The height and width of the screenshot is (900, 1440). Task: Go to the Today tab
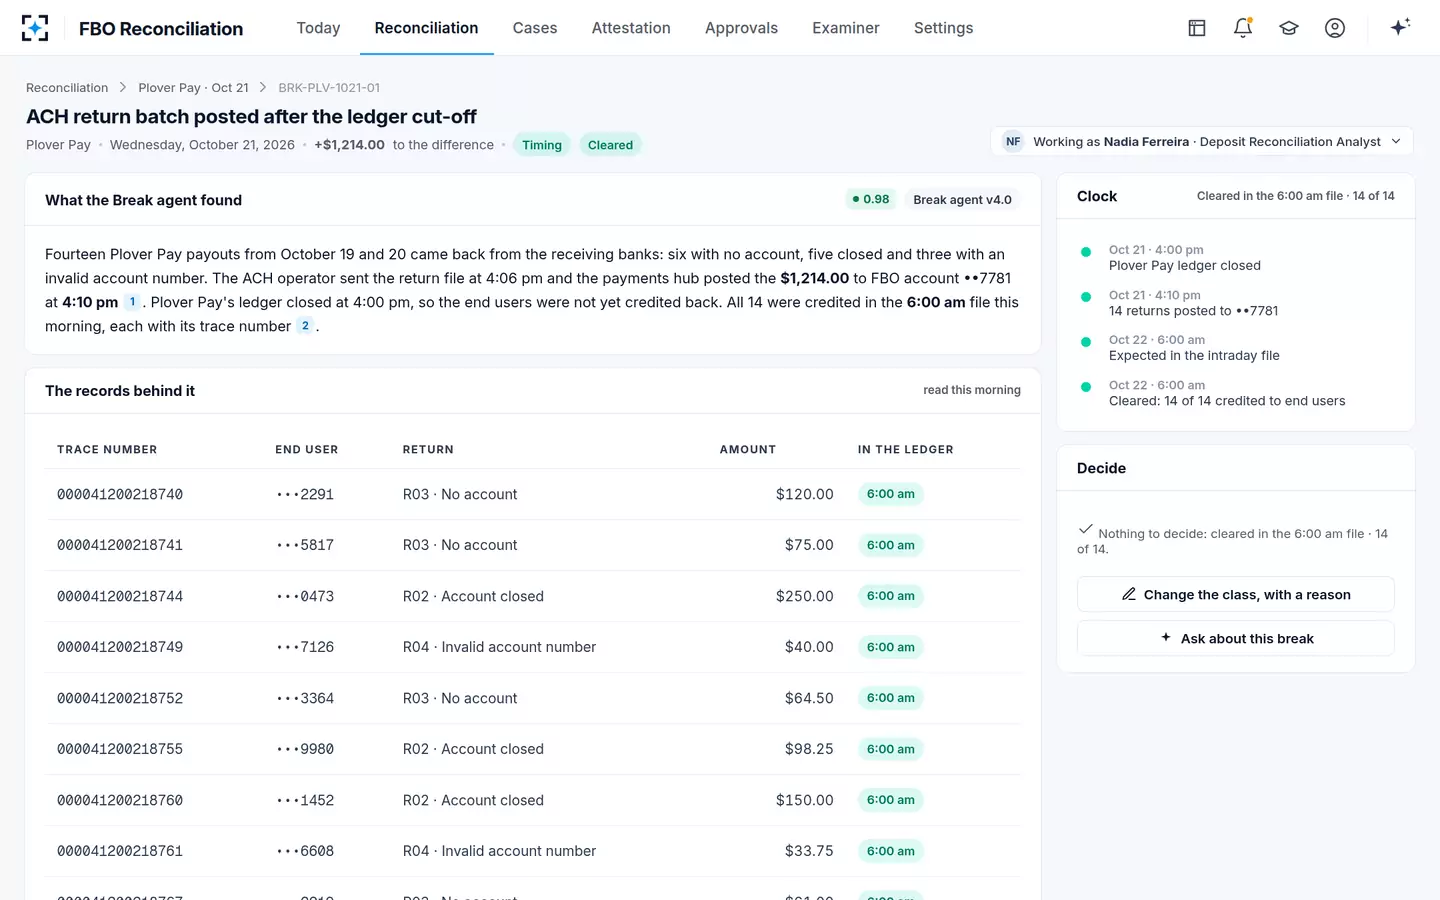pos(318,28)
